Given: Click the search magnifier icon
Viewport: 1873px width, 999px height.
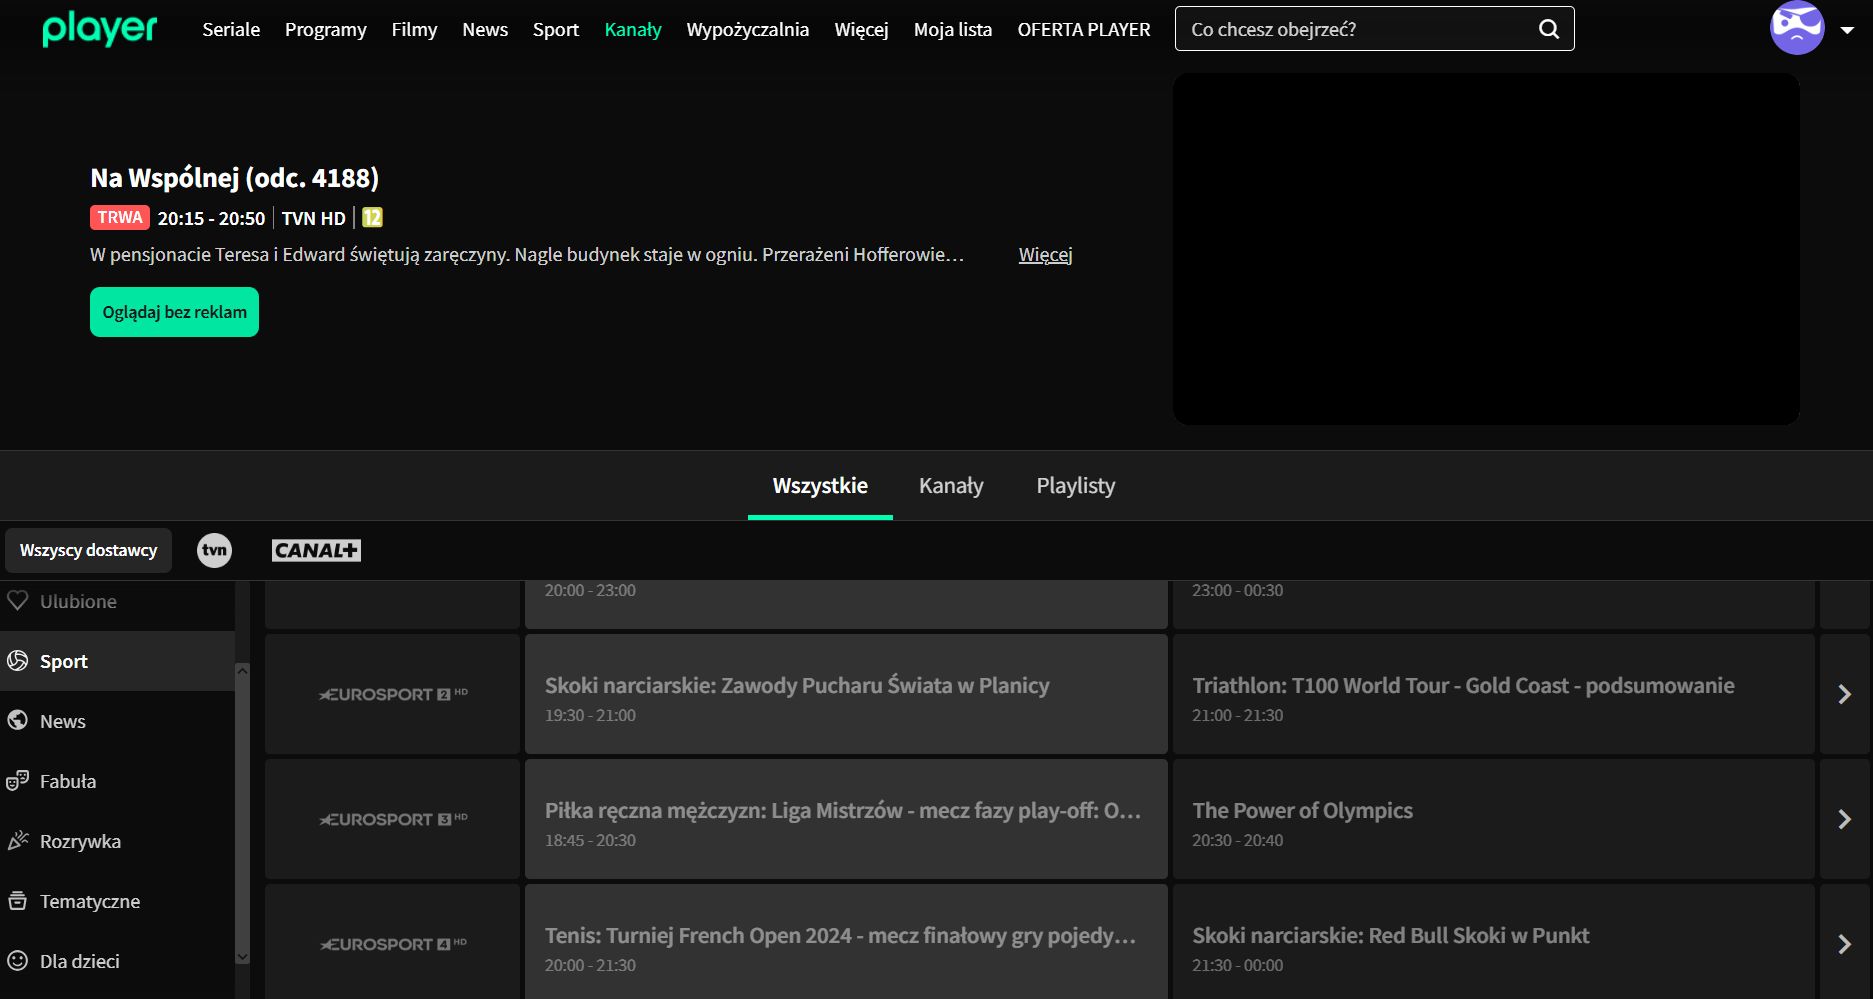Looking at the screenshot, I should 1549,29.
